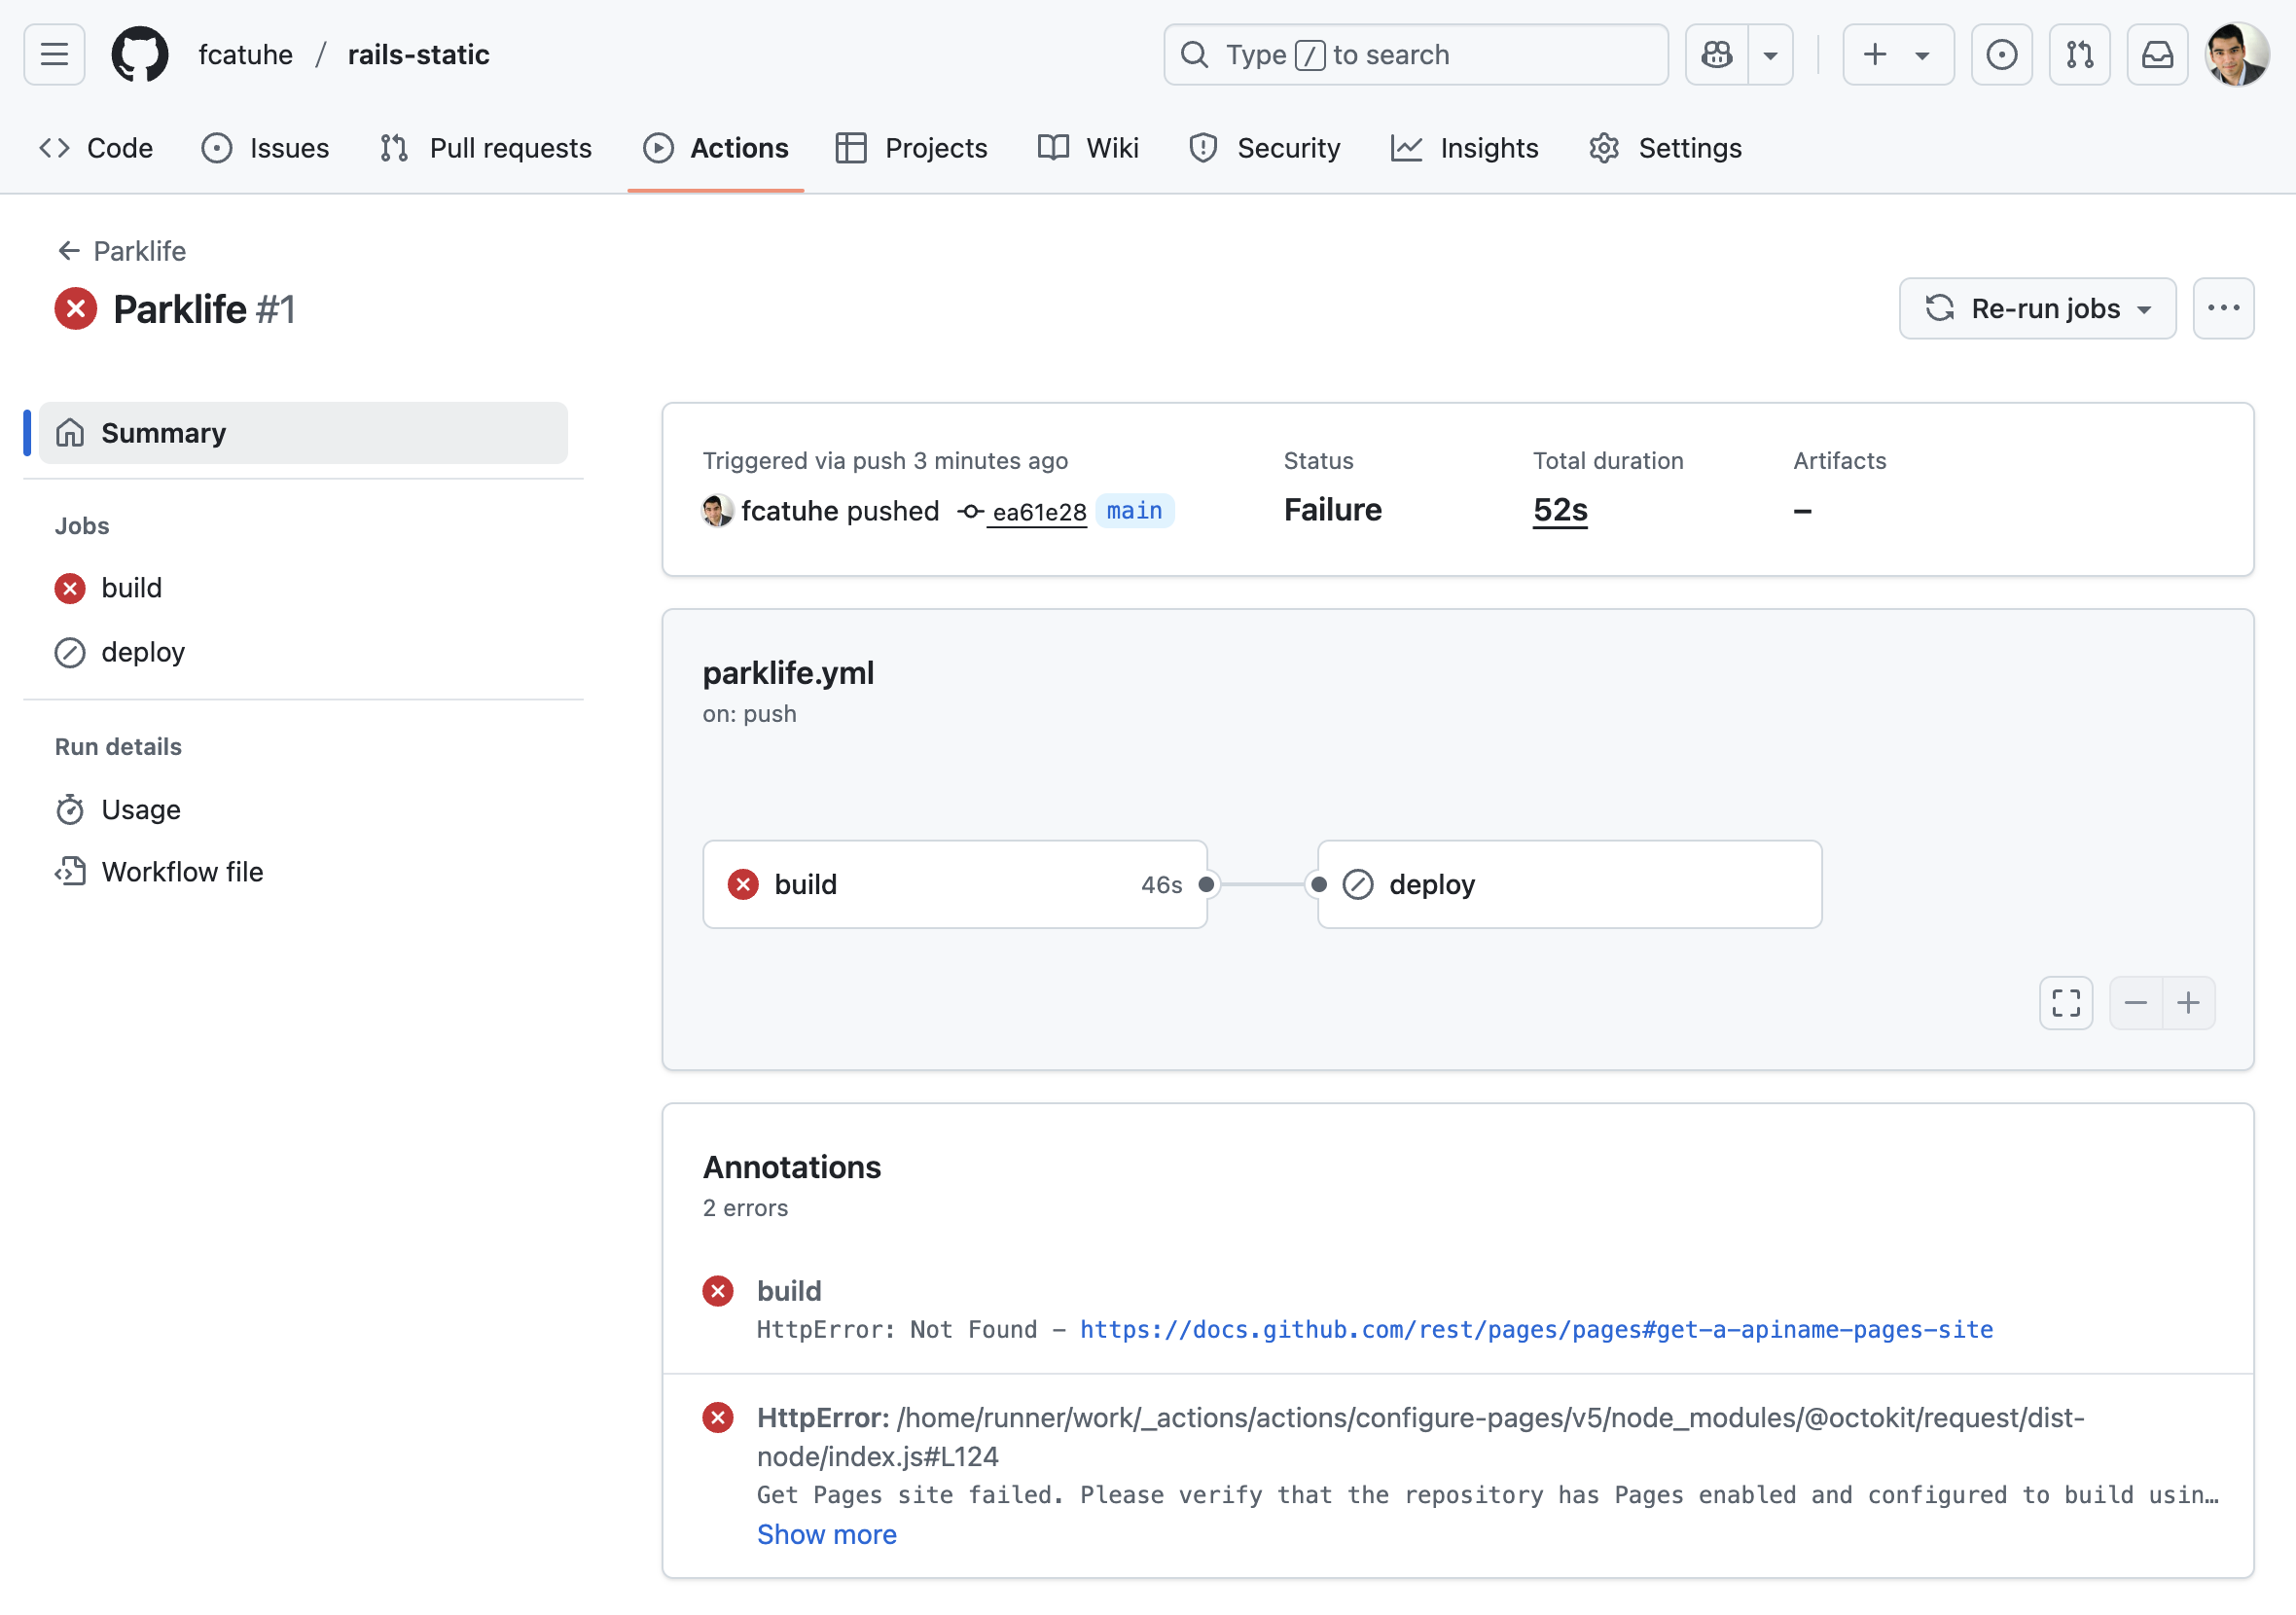Image resolution: width=2296 pixels, height=1615 pixels.
Task: Switch to the Issues tab
Action: pyautogui.click(x=265, y=148)
